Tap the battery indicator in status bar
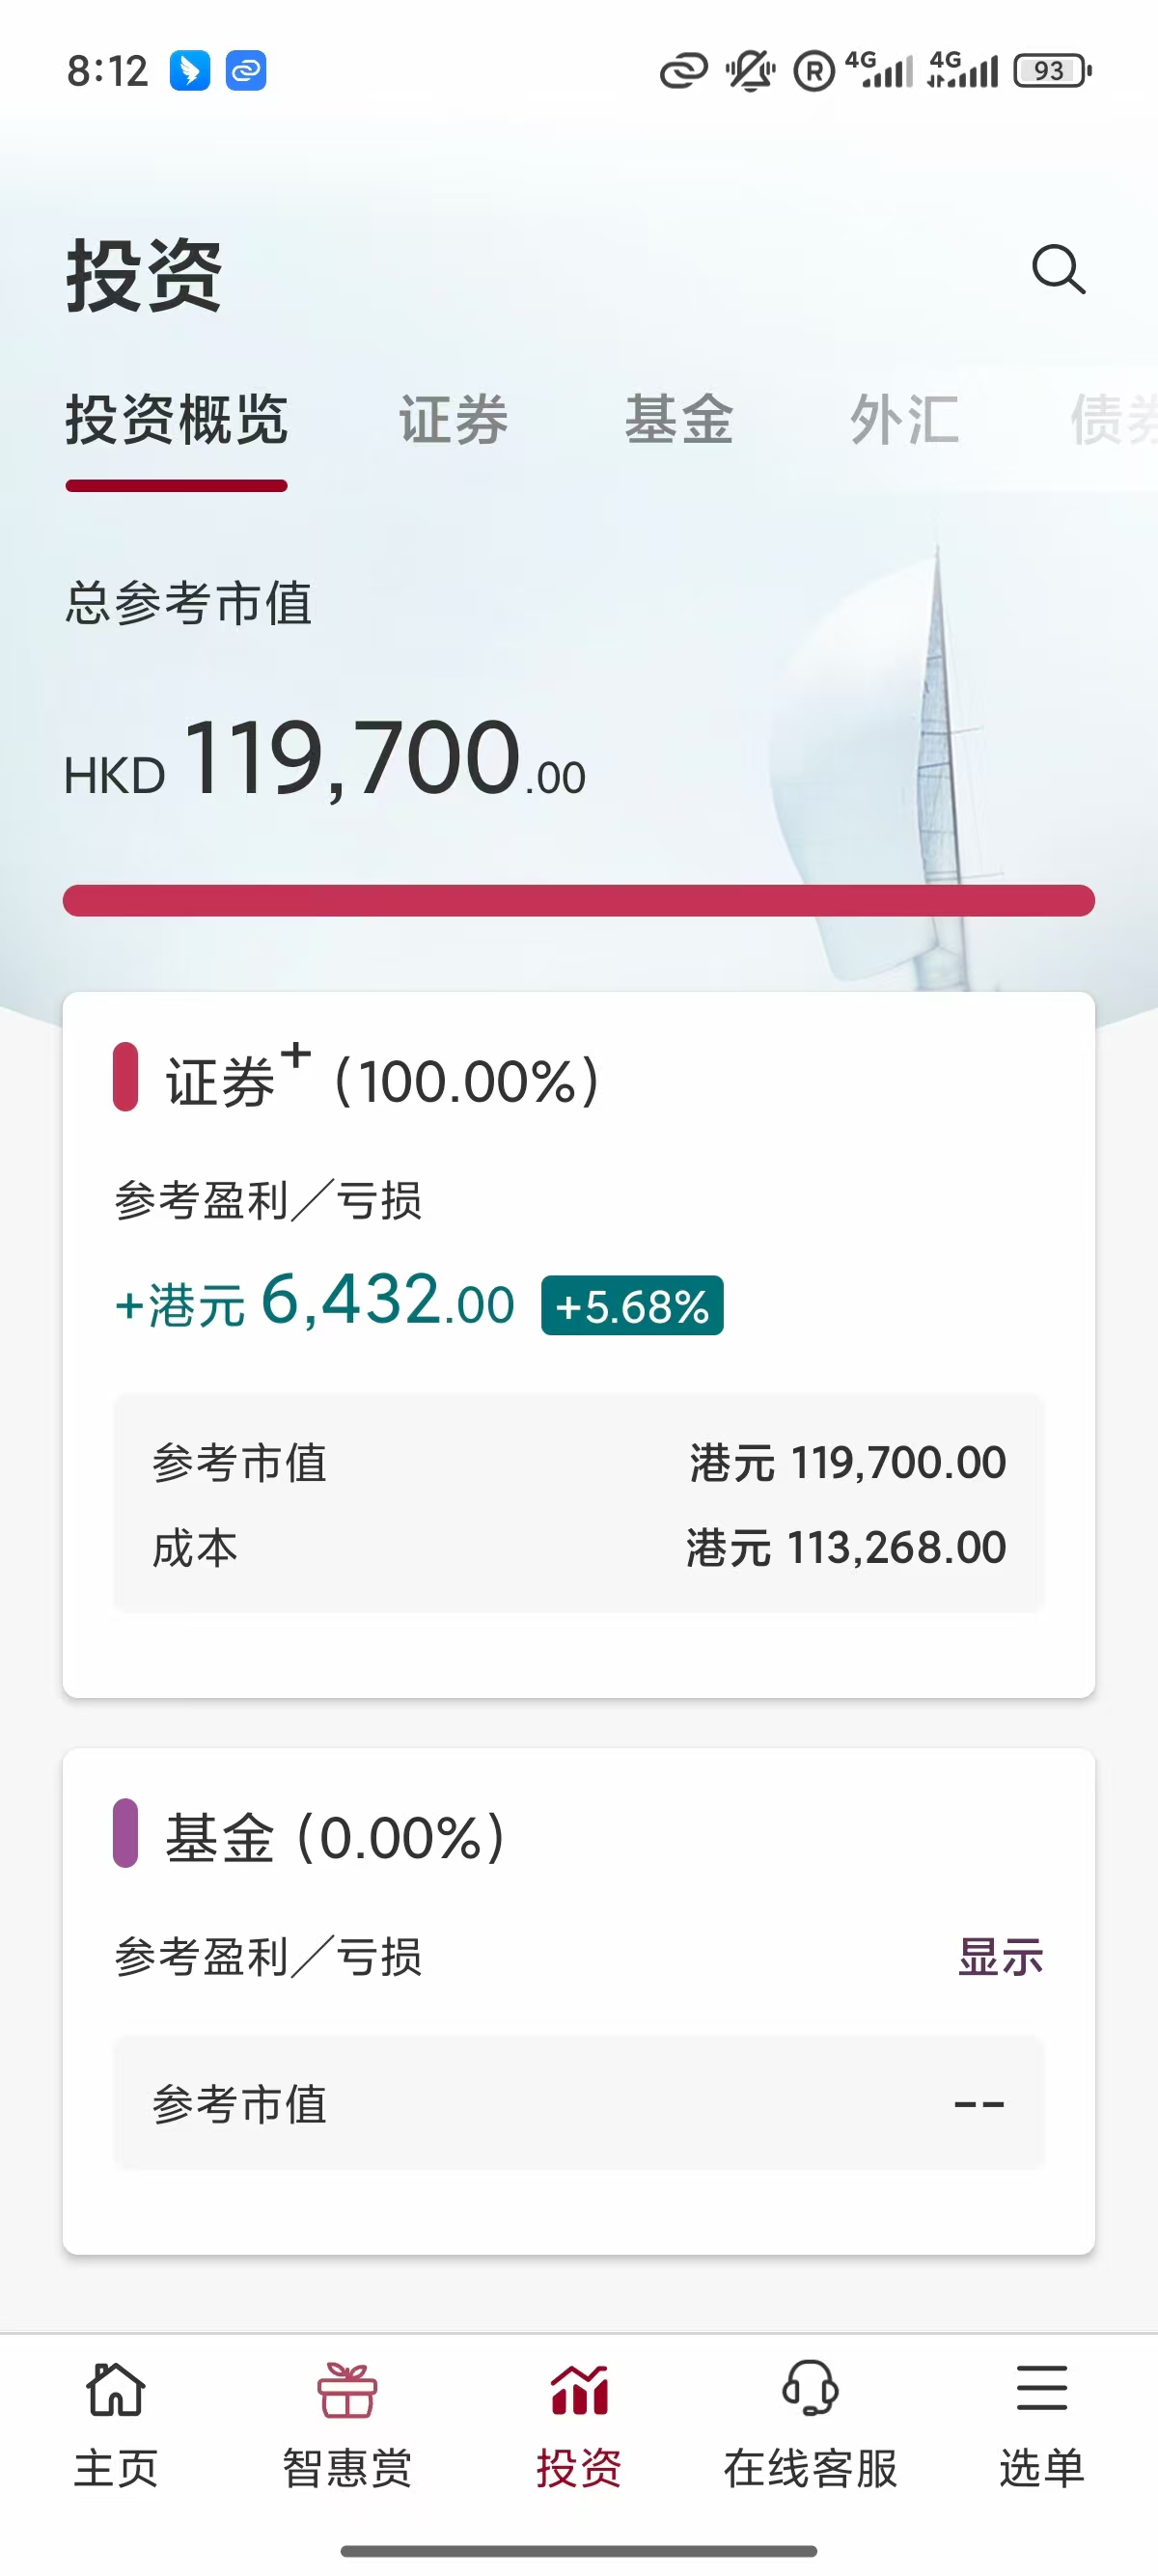This screenshot has width=1158, height=2576. coord(1052,71)
